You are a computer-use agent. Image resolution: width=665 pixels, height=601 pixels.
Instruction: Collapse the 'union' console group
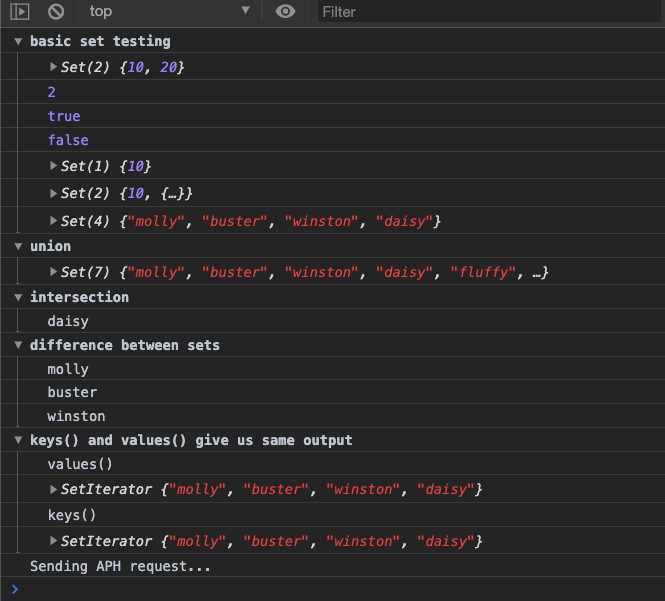click(x=18, y=246)
